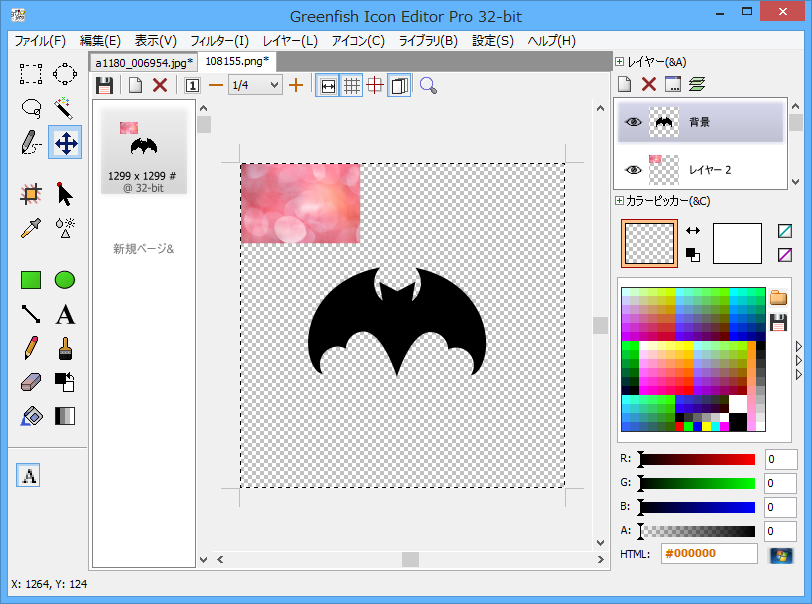
Task: Collapse the カラーピッカー panel
Action: (620, 201)
